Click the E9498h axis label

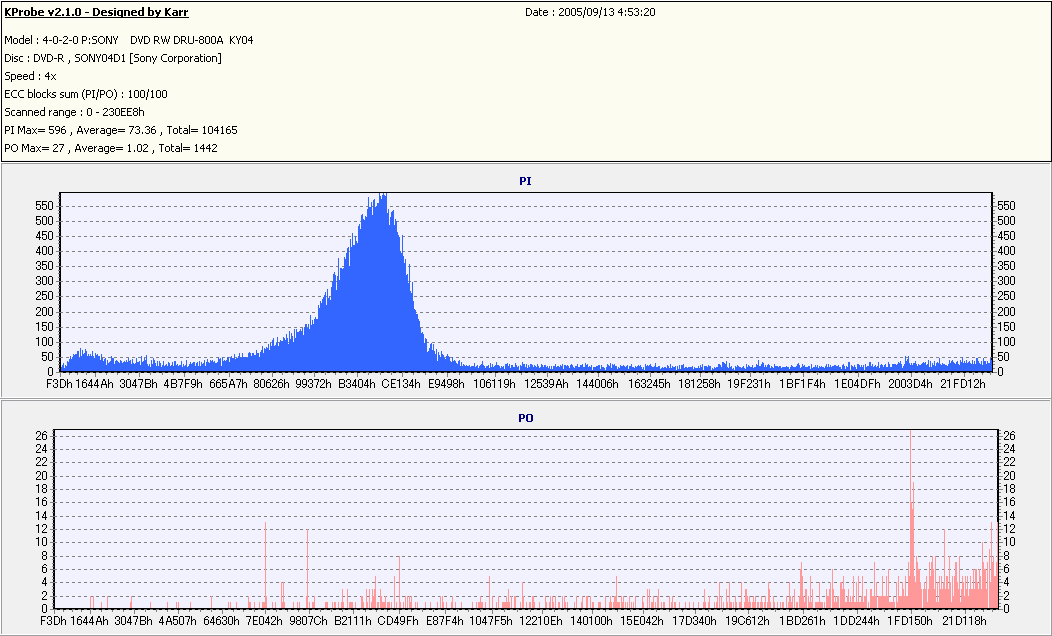(x=446, y=384)
